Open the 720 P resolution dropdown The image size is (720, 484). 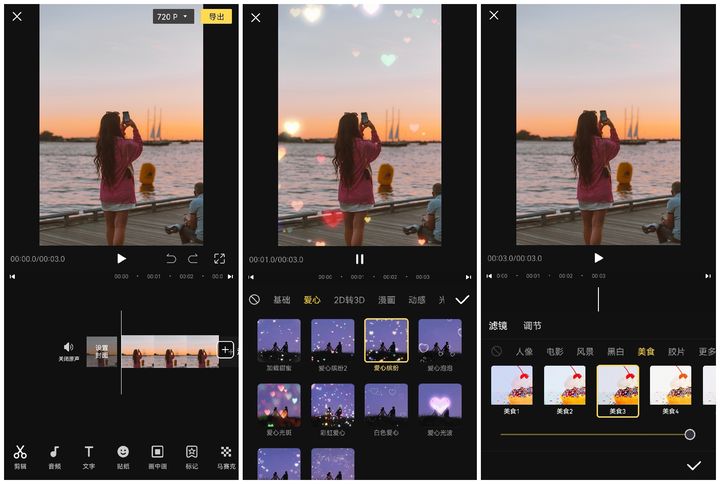click(x=173, y=17)
